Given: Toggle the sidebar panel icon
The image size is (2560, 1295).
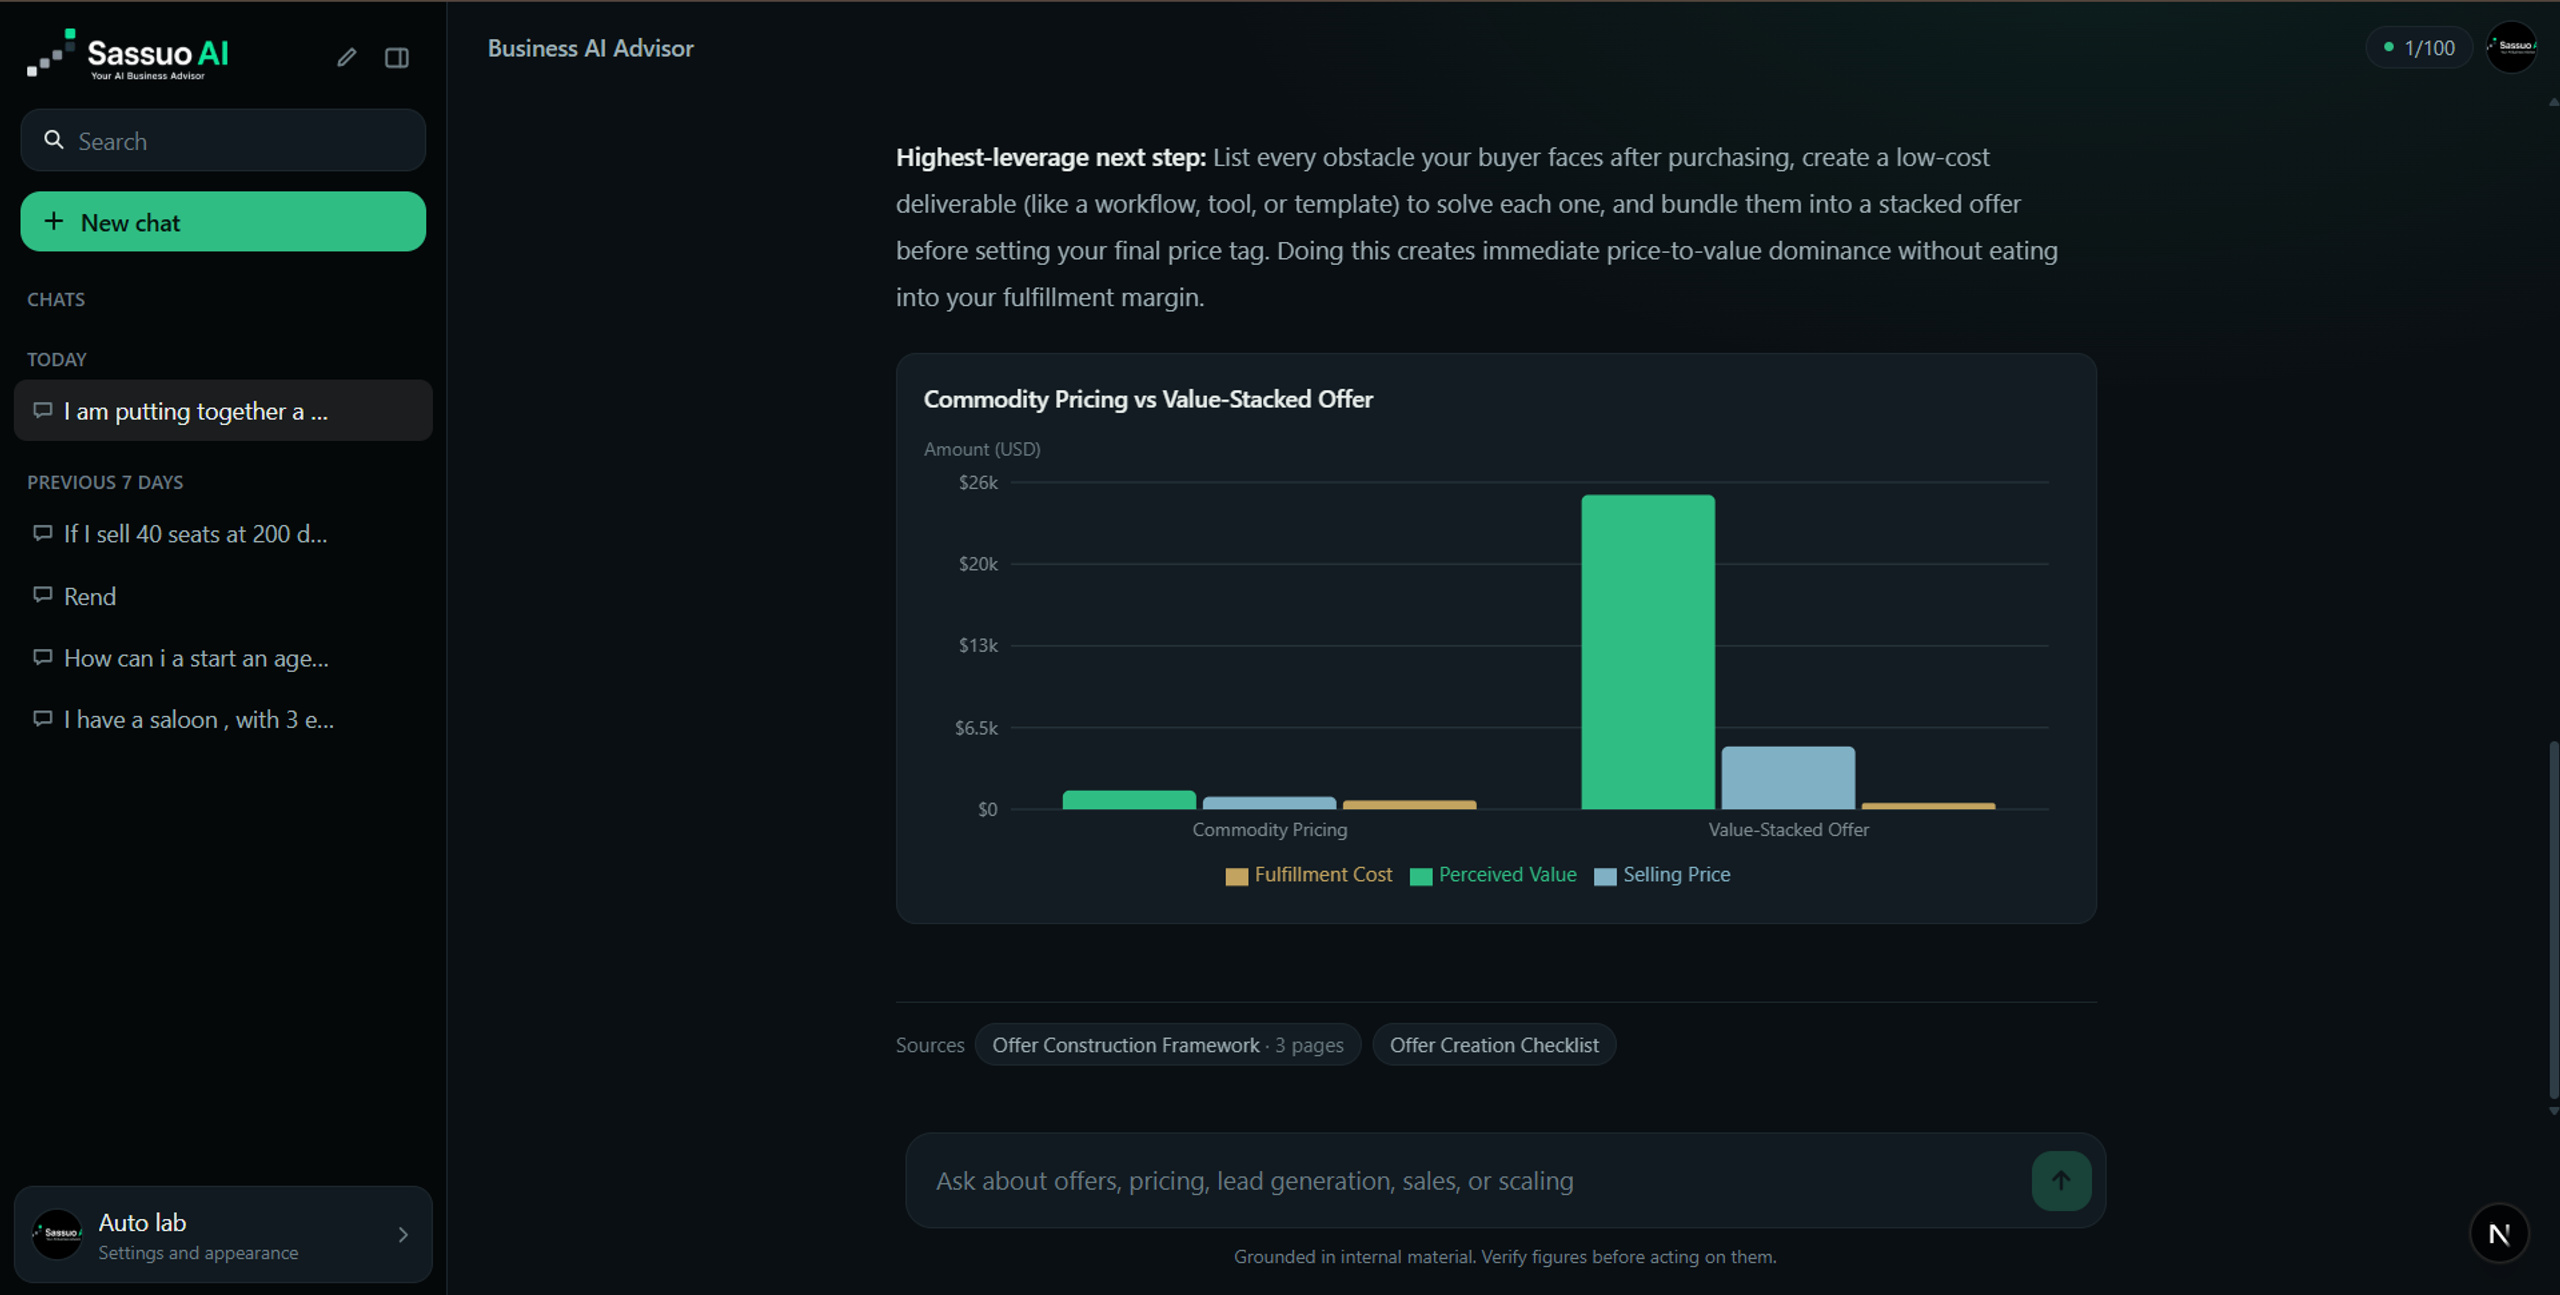Looking at the screenshot, I should pyautogui.click(x=397, y=57).
